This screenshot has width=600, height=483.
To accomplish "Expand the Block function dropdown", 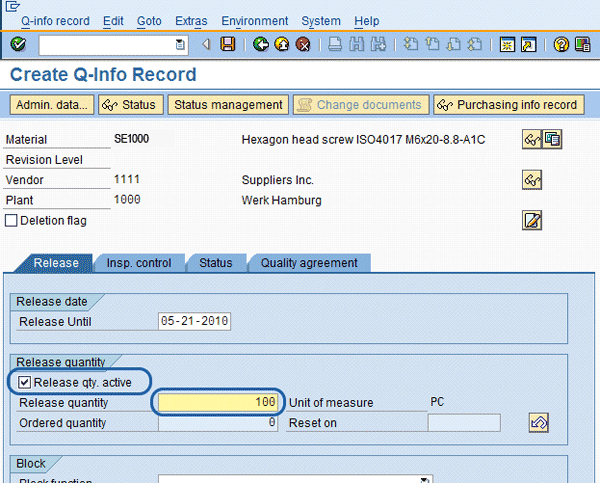I will point(425,480).
